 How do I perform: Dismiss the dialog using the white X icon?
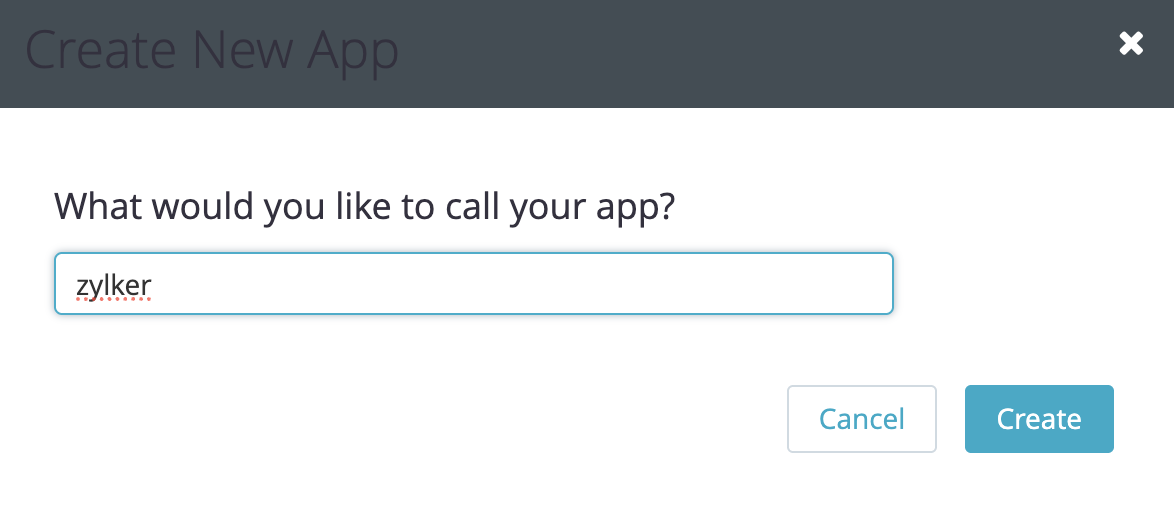(1131, 44)
